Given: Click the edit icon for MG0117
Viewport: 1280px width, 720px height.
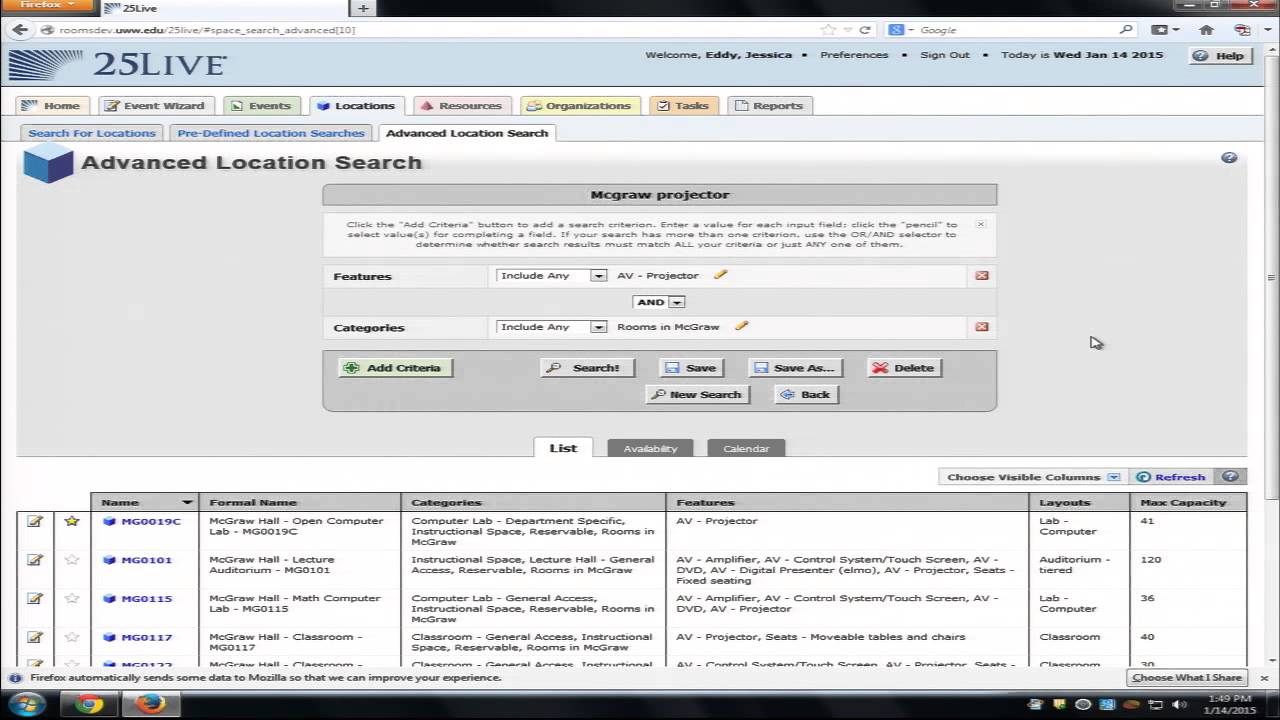Looking at the screenshot, I should 35,637.
